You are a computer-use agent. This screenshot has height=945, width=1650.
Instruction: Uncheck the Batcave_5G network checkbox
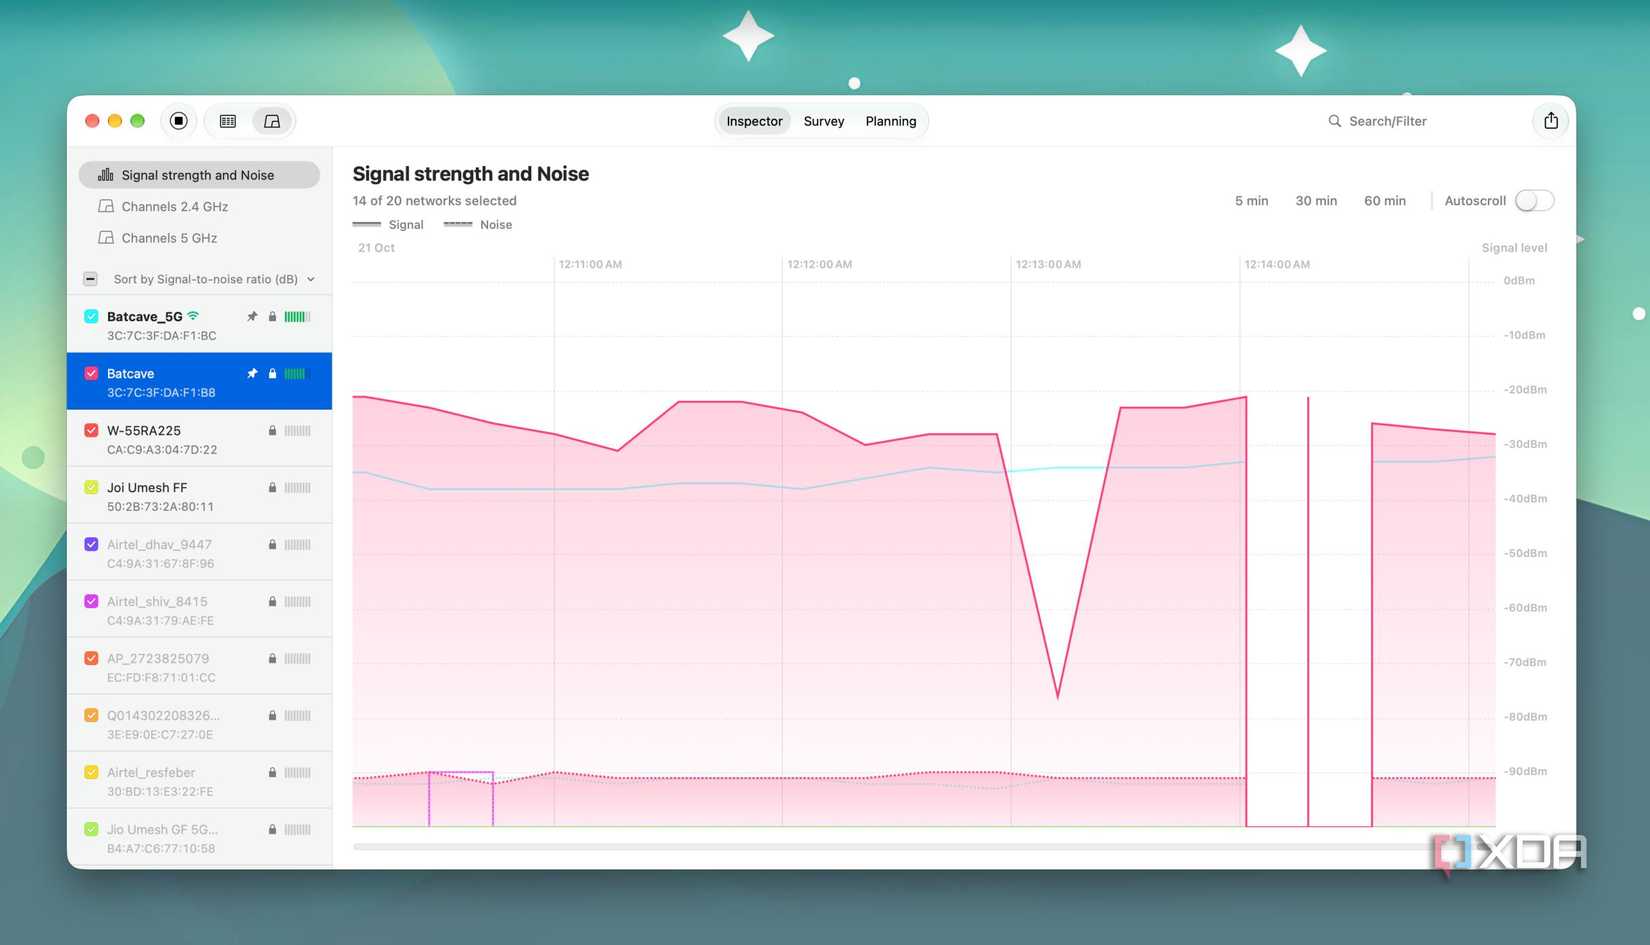[x=91, y=317]
